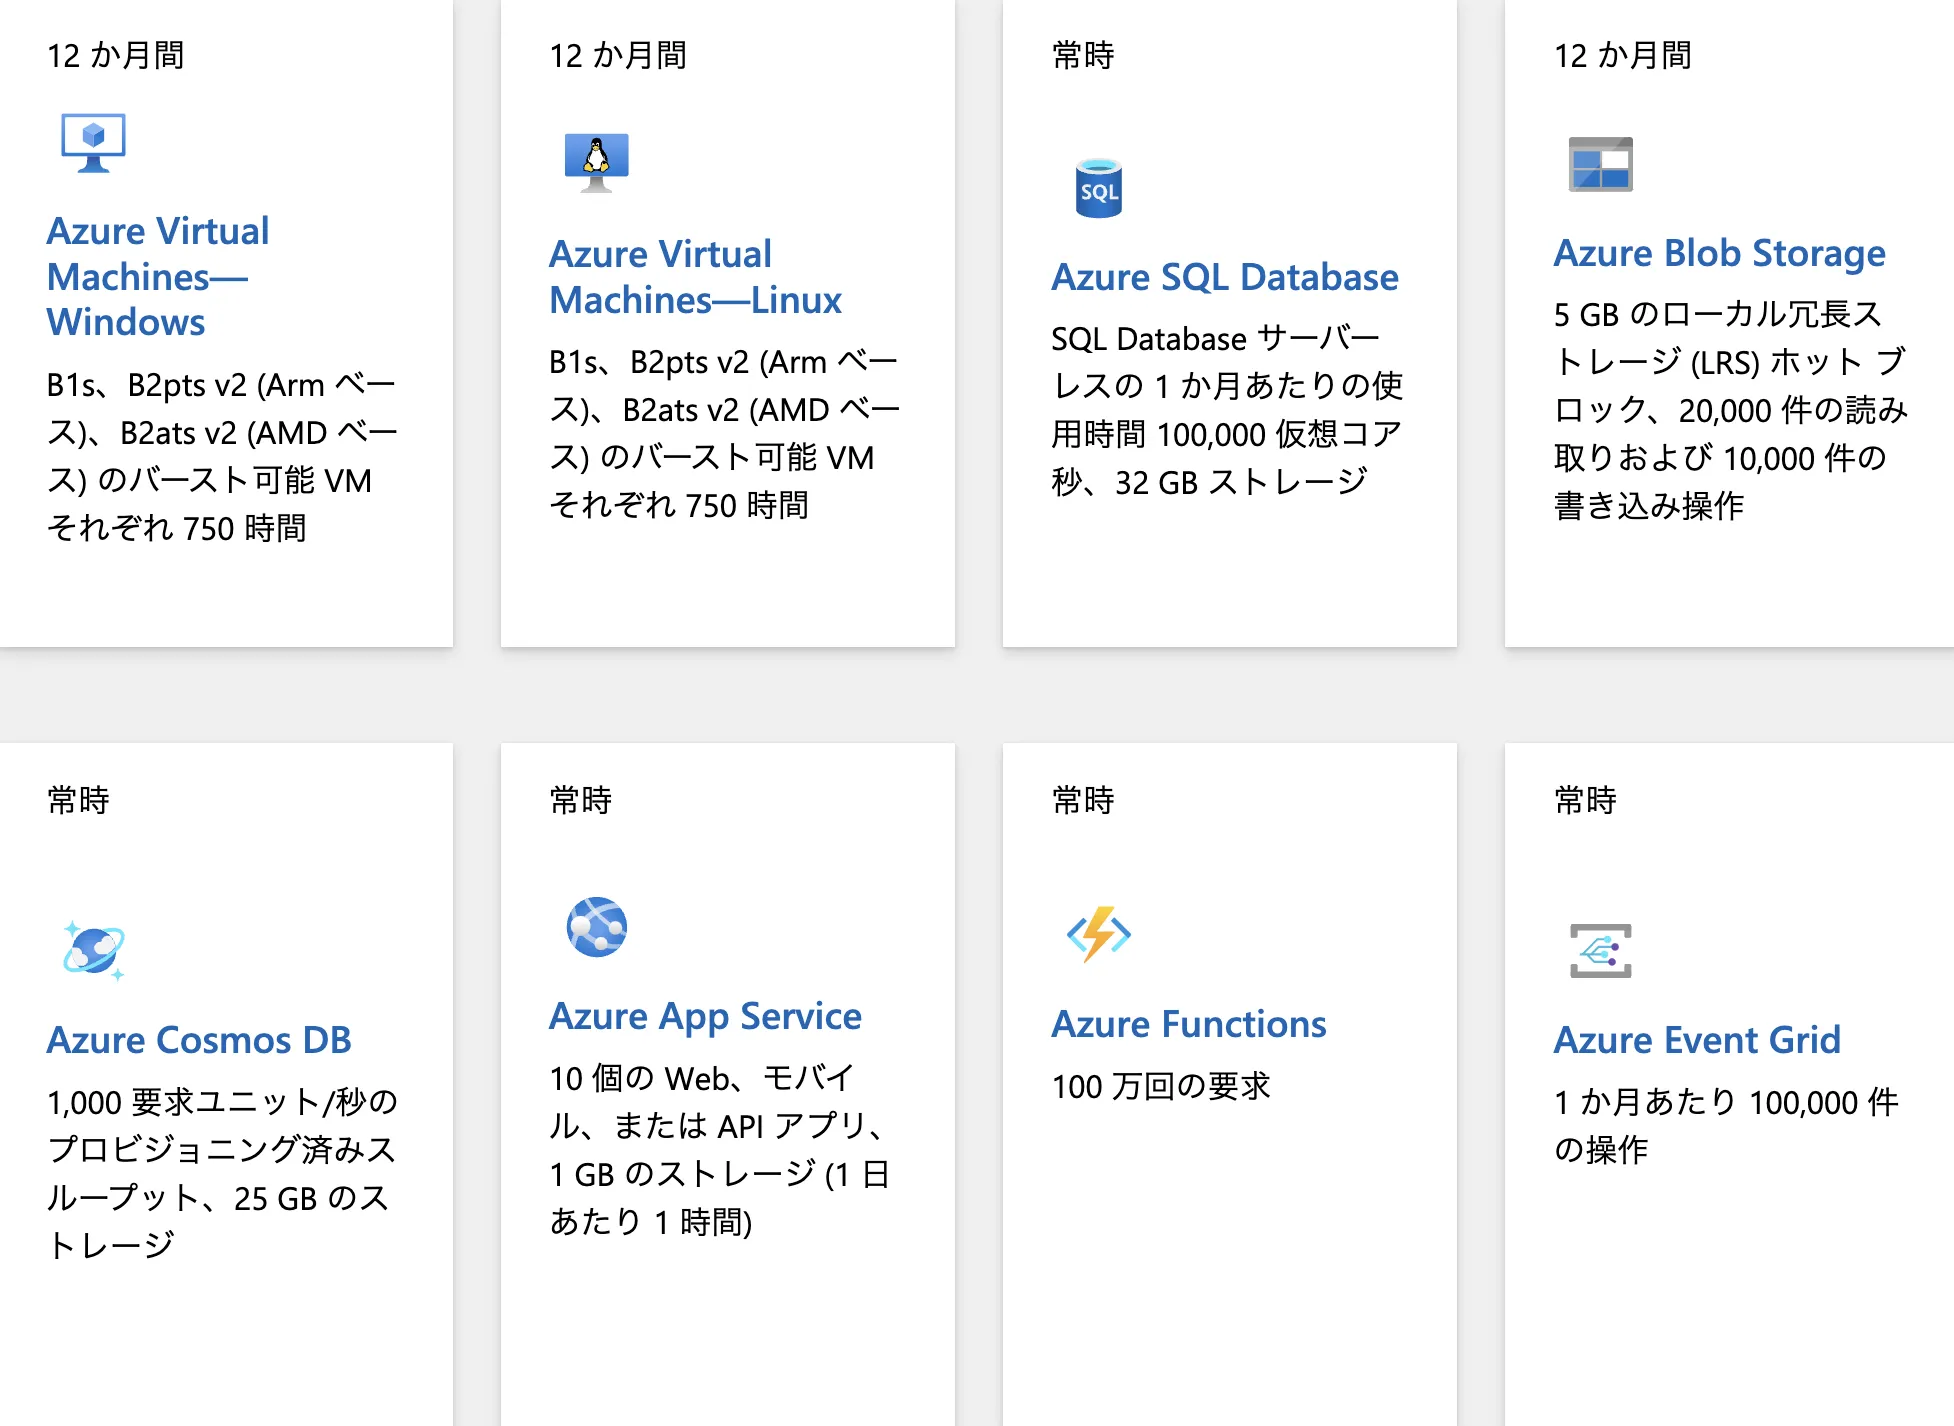Open the Azure Functions link
This screenshot has width=1954, height=1426.
[x=1189, y=1024]
